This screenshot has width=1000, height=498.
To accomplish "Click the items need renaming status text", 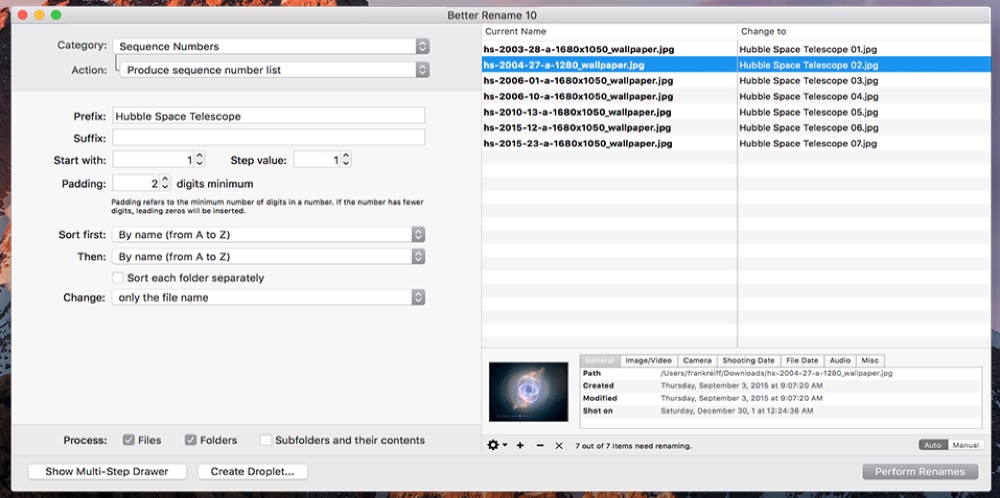I will (633, 446).
